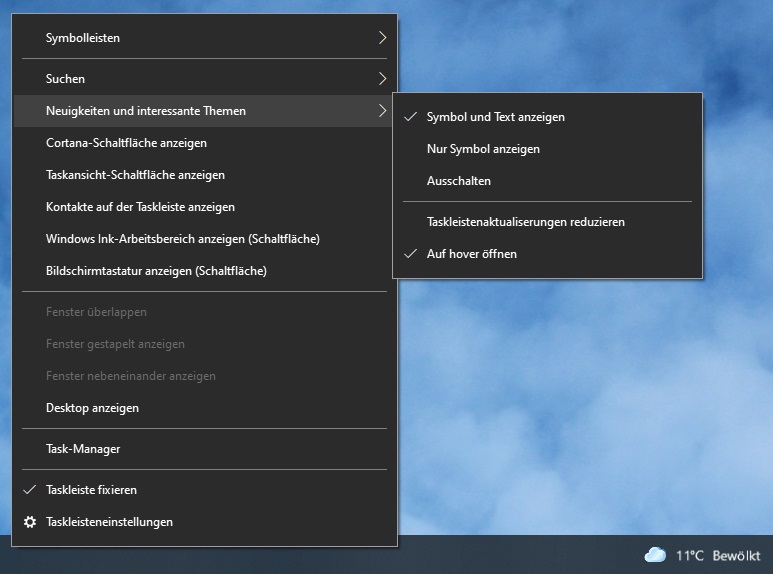Expand the Suchen submenu chevron
The image size is (773, 574).
point(382,78)
